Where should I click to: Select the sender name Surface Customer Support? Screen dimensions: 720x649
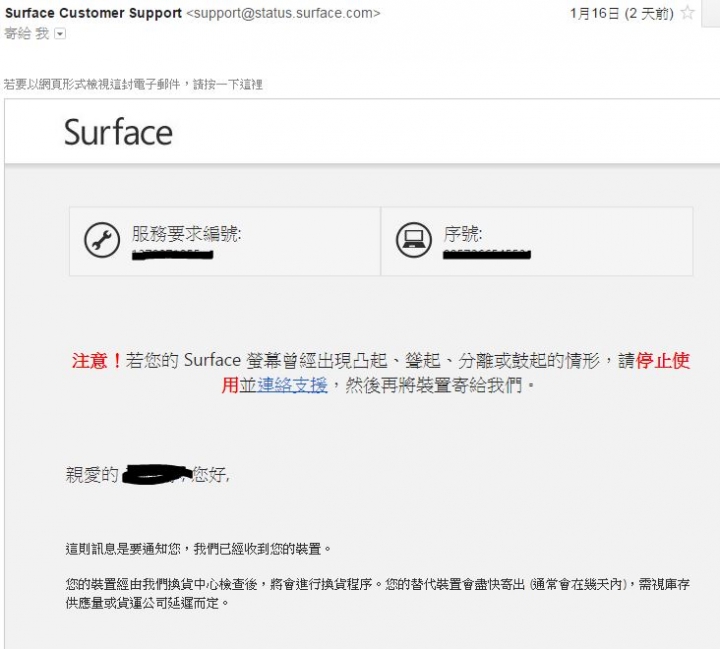93,13
